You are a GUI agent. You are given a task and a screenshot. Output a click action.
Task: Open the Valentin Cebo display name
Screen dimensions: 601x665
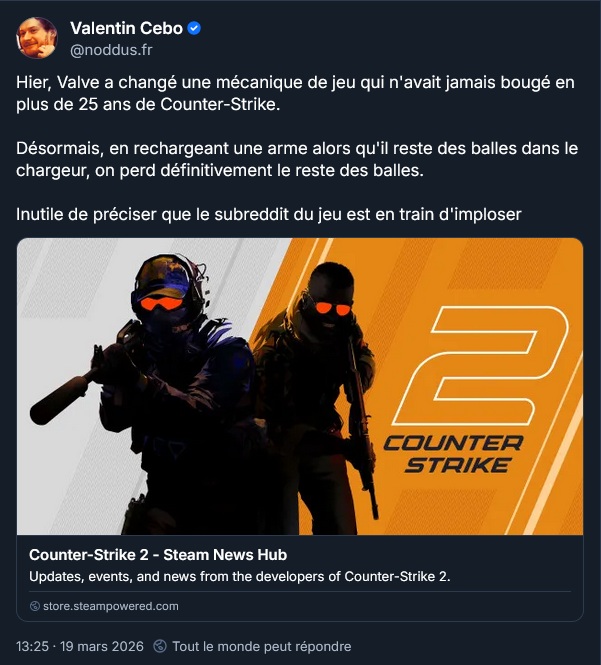tap(126, 28)
